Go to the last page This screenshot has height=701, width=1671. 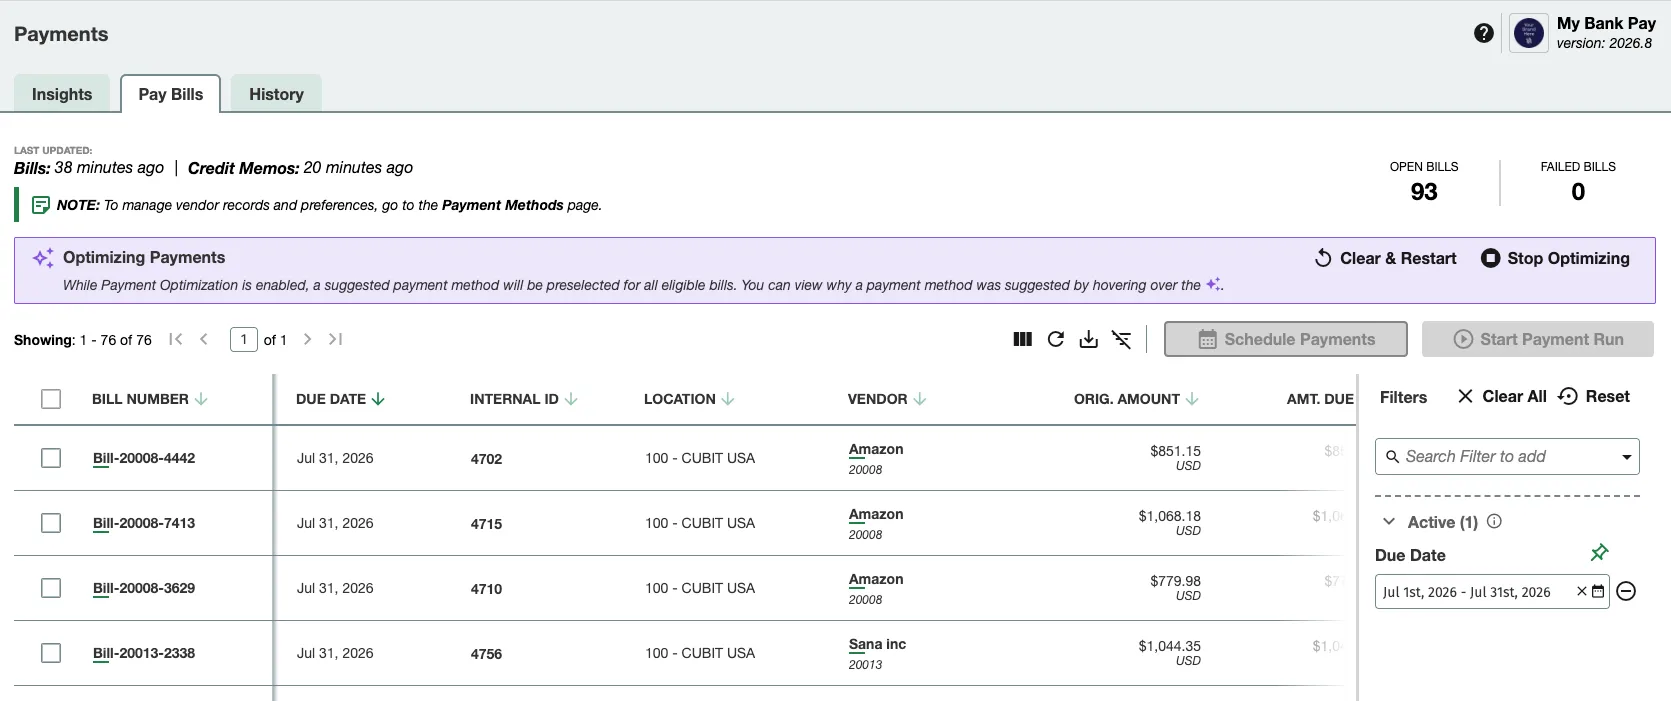pos(336,339)
